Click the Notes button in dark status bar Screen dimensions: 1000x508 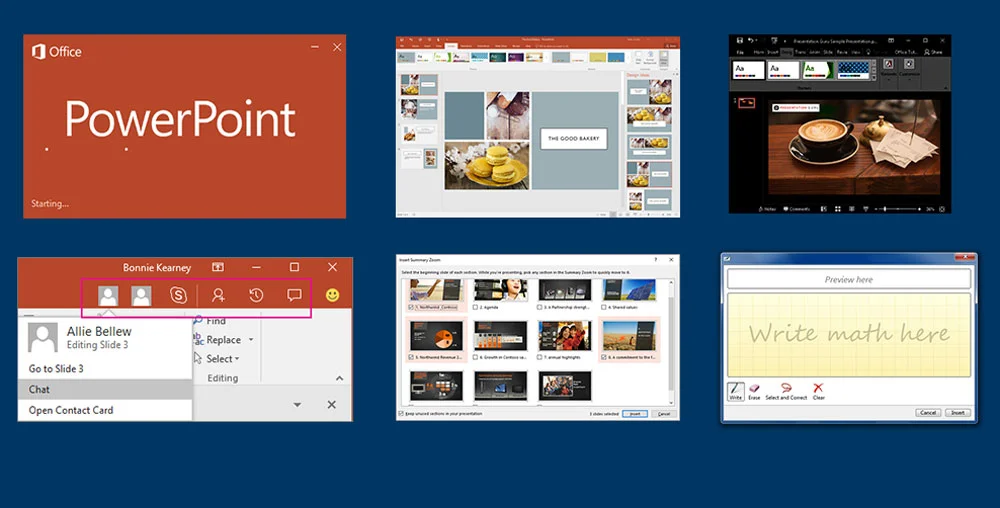click(x=767, y=209)
